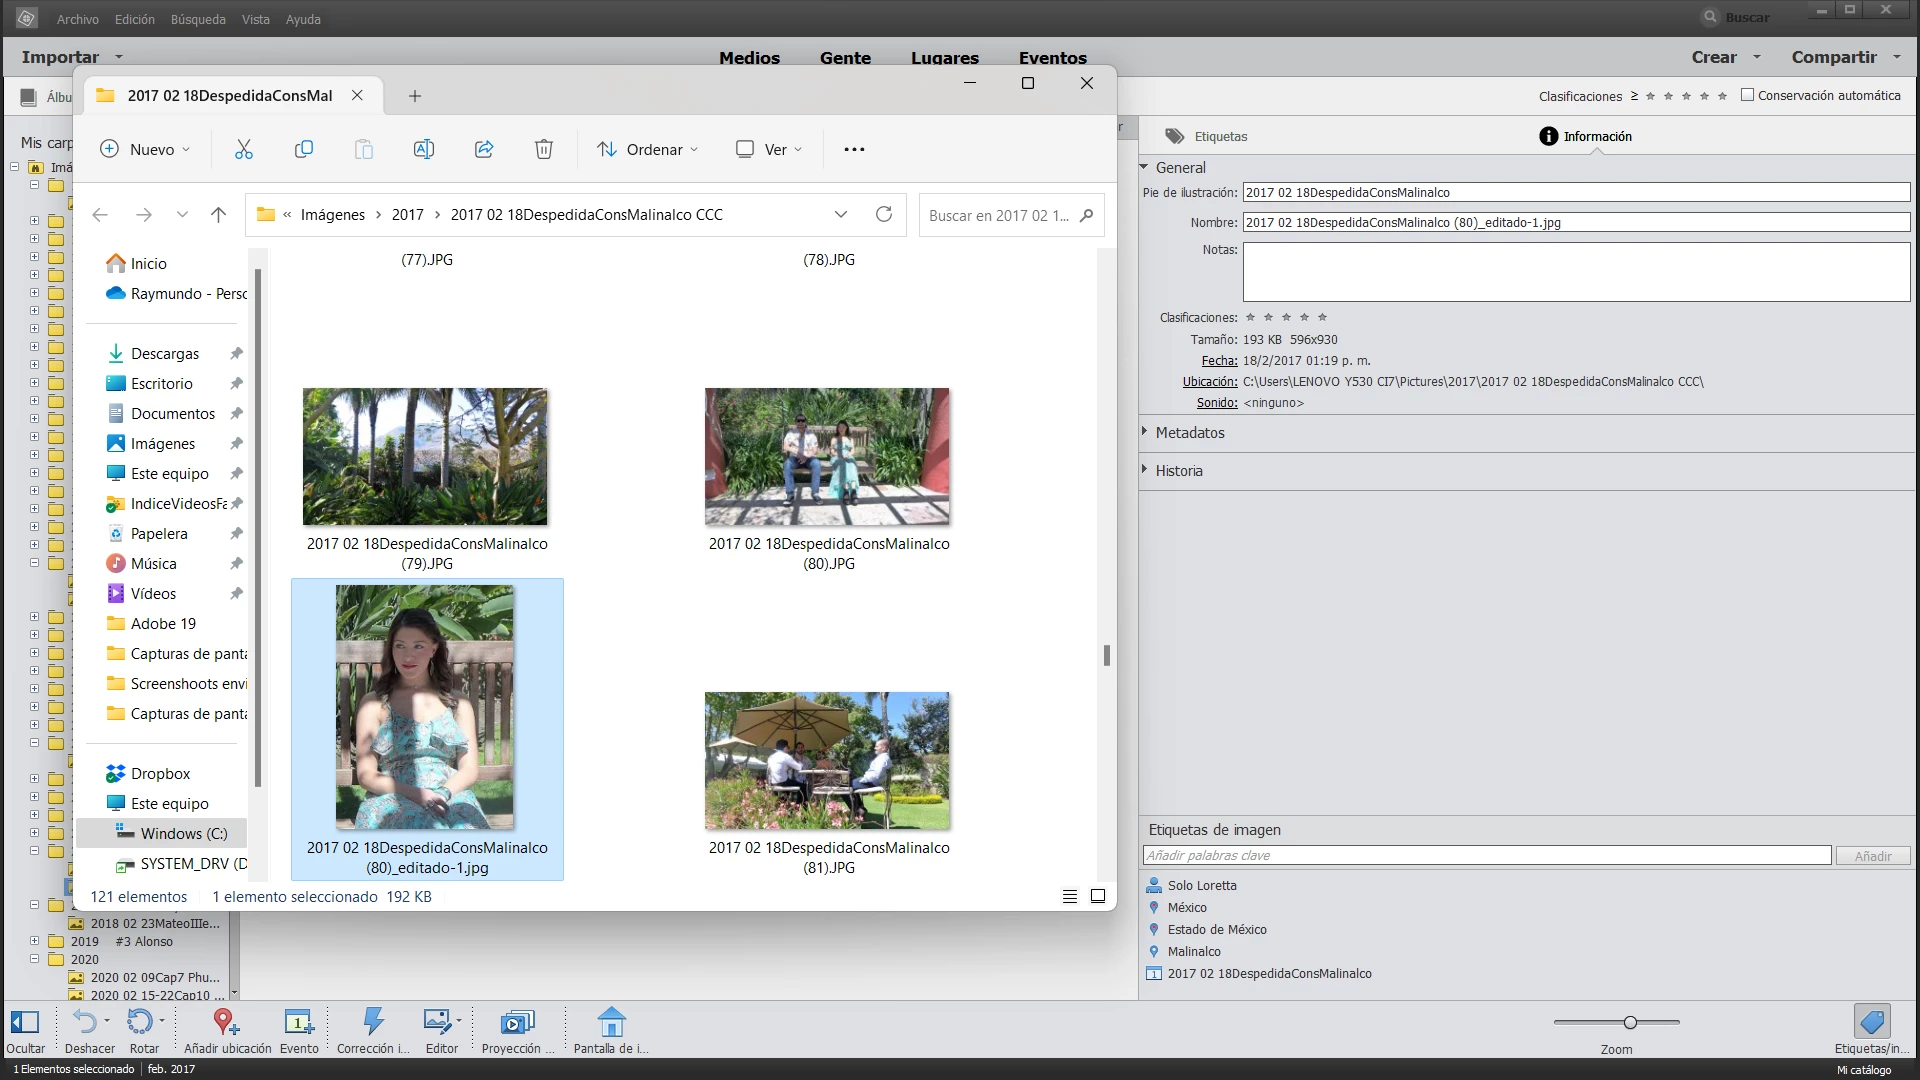This screenshot has height=1080, width=1920.
Task: Click the Rotar rotate icon
Action: pos(139,1022)
